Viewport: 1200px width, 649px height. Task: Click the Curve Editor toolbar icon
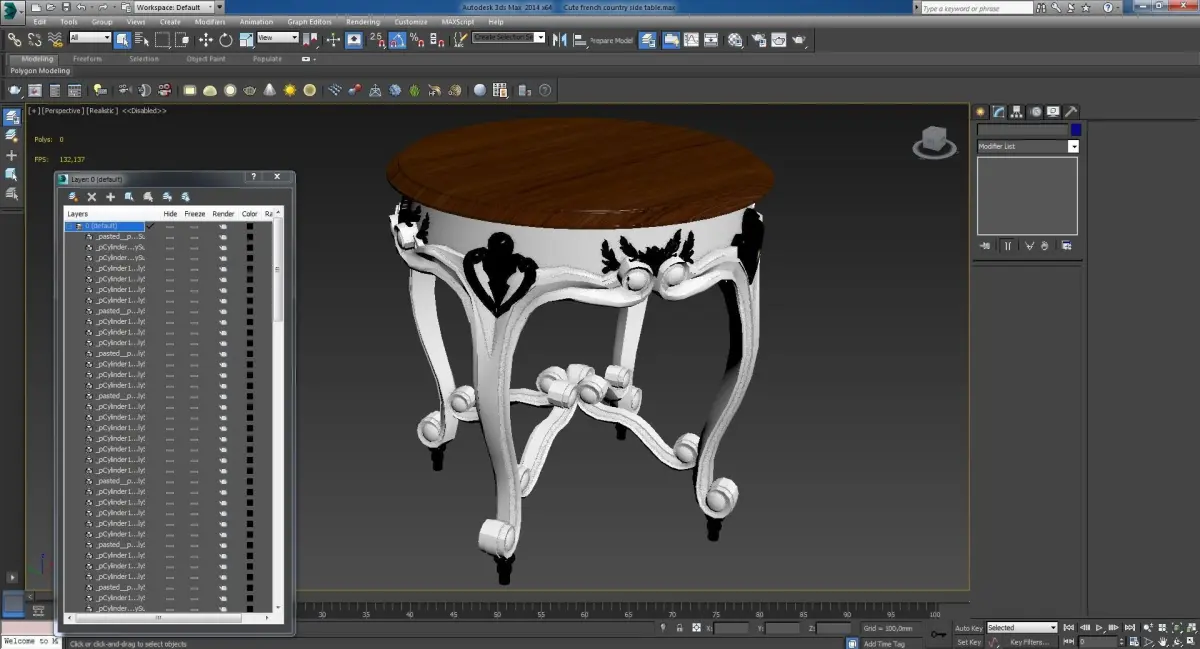[692, 40]
